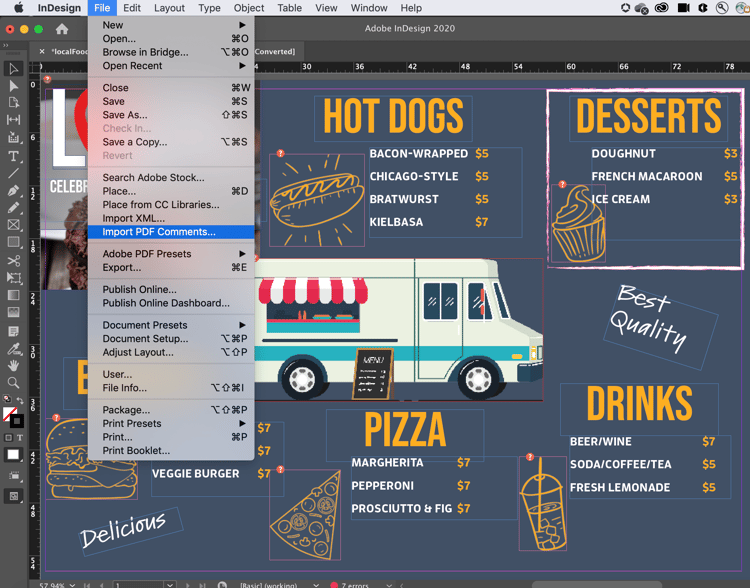Open the preflight errors dropdown
Image resolution: width=750 pixels, height=588 pixels.
(389, 585)
